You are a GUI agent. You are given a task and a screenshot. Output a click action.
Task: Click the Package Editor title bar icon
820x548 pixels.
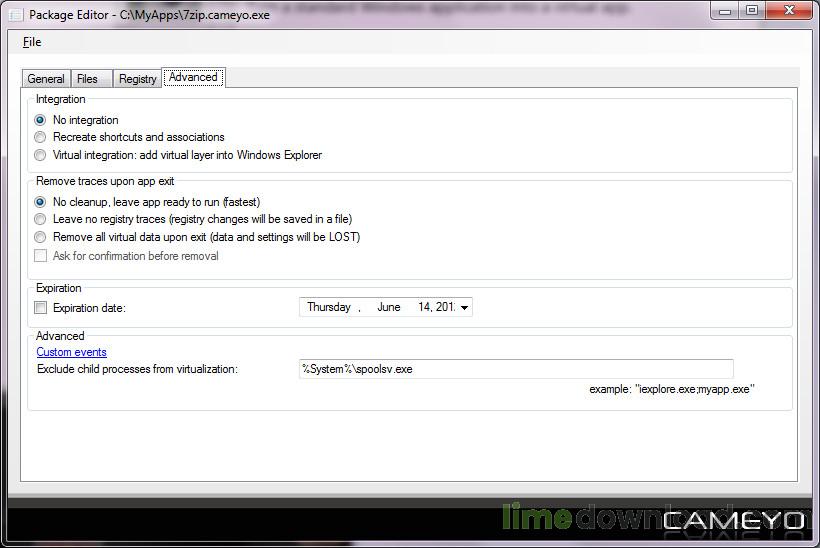click(x=16, y=15)
